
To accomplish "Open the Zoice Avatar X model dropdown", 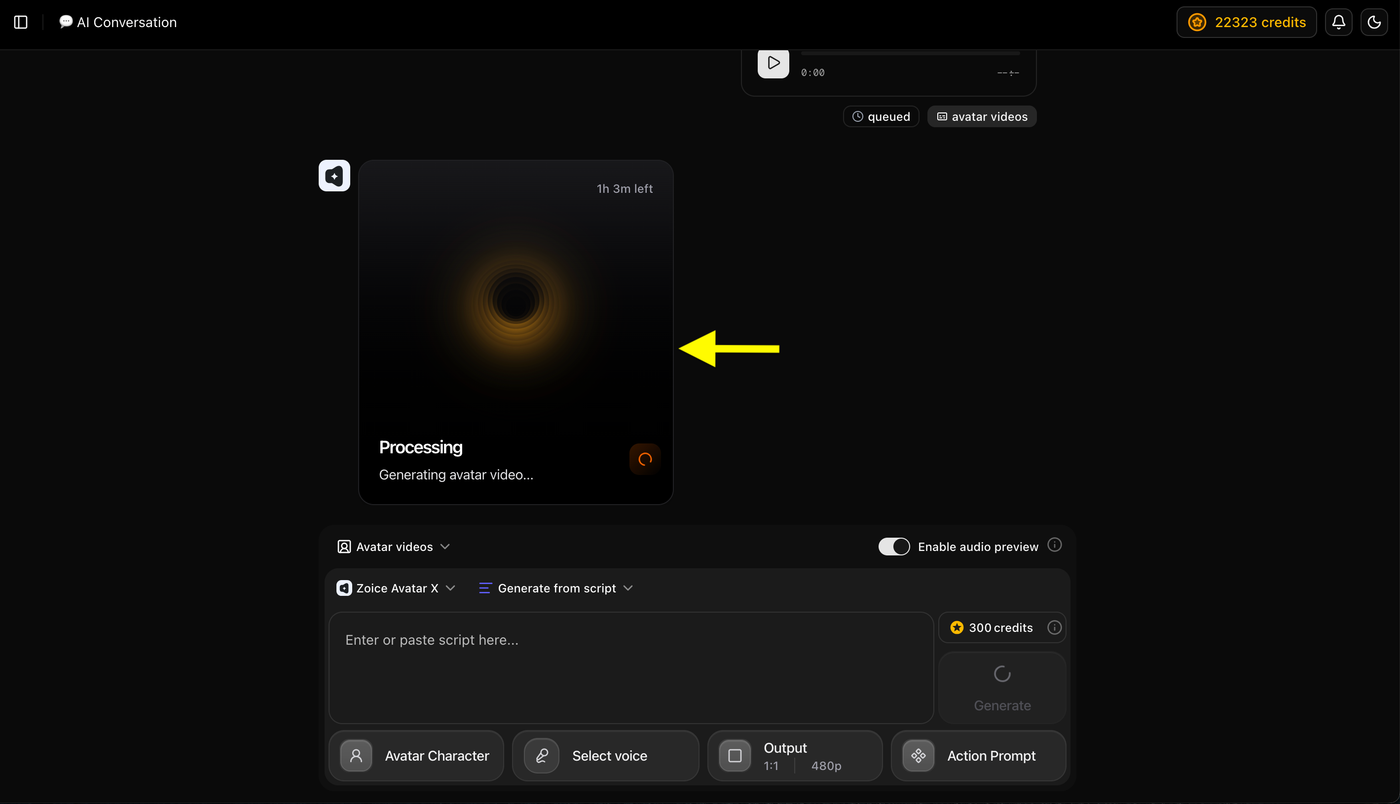I will pos(396,588).
